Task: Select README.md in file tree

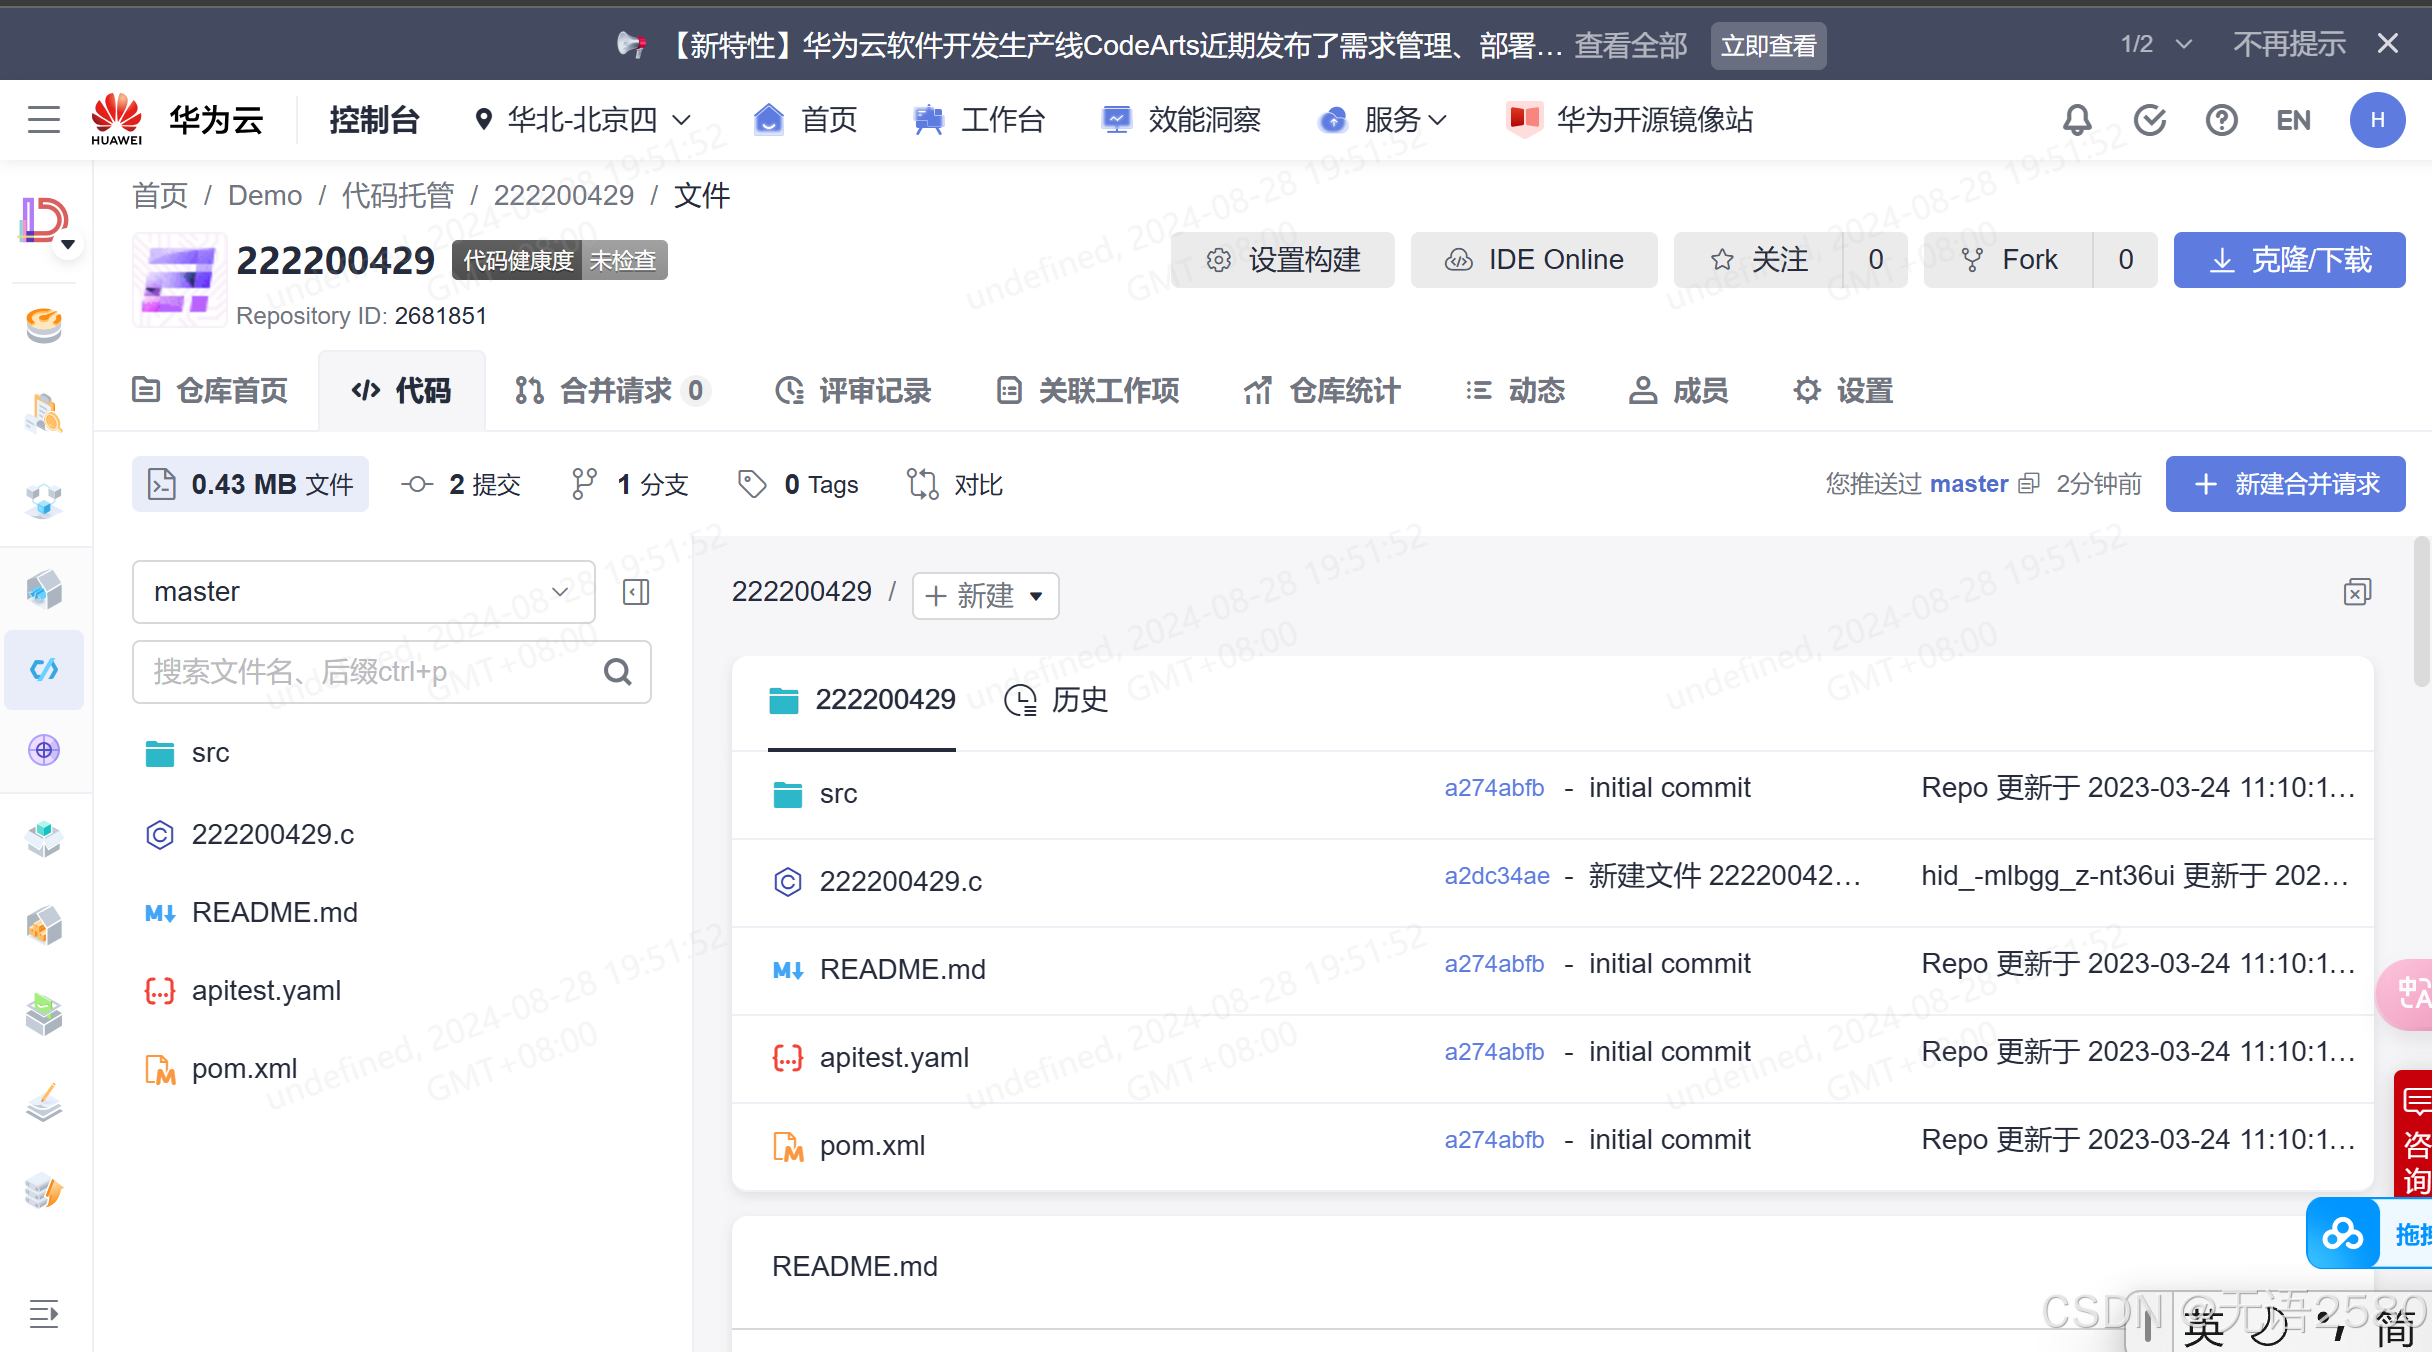Action: (x=274, y=912)
